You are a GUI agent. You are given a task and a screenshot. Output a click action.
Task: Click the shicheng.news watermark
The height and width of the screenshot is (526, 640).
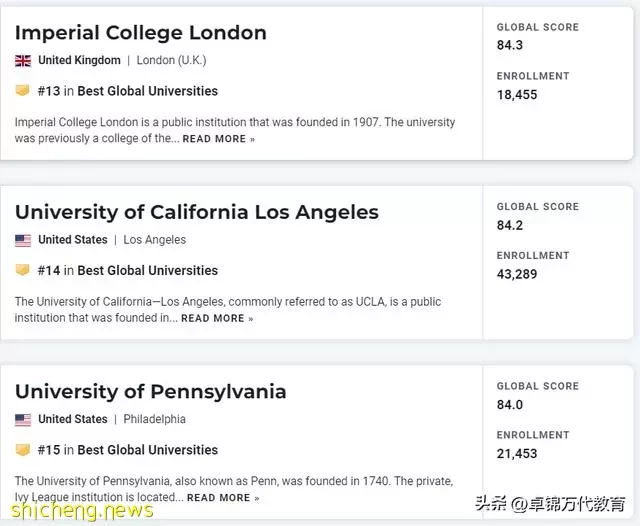coord(82,510)
